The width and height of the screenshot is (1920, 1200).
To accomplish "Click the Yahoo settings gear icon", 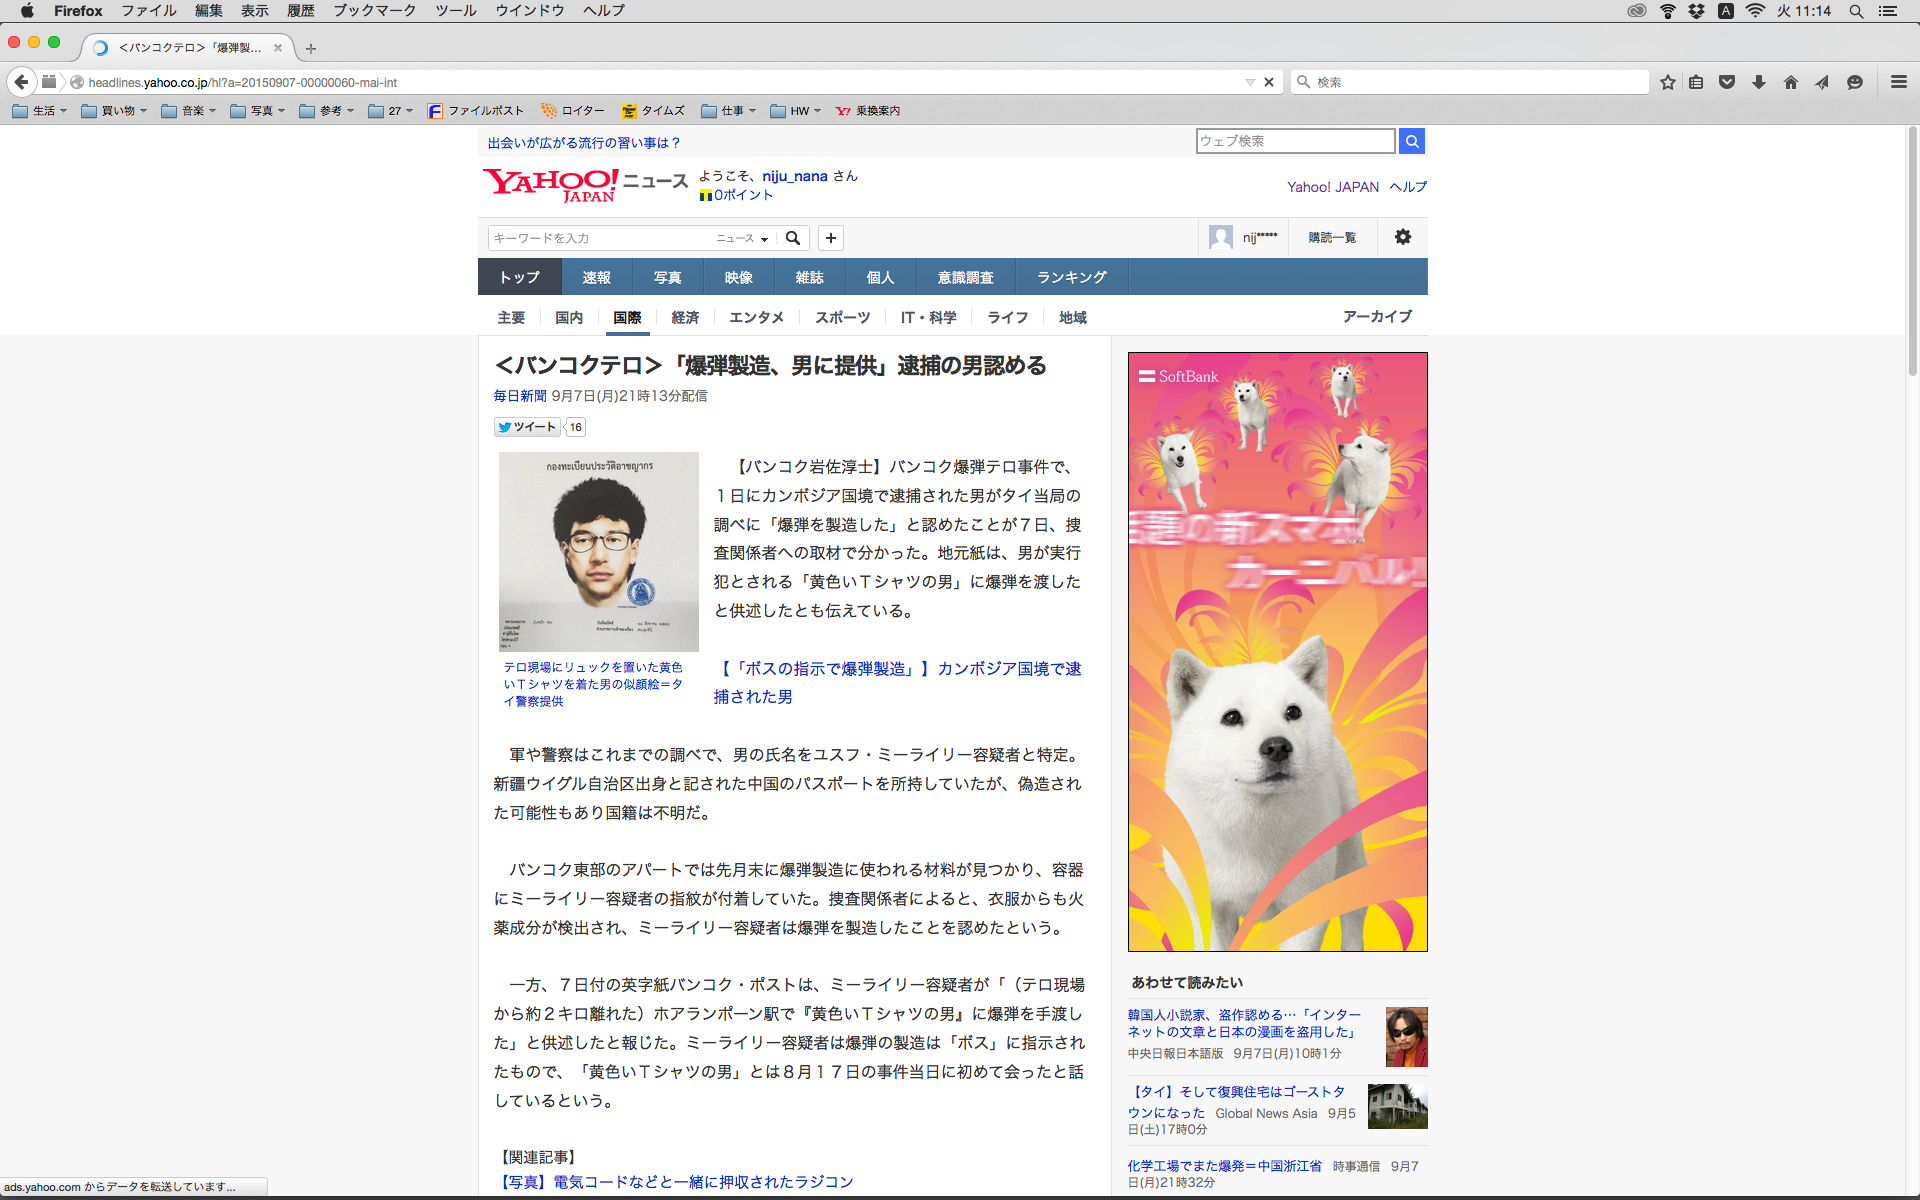I will click(1402, 237).
